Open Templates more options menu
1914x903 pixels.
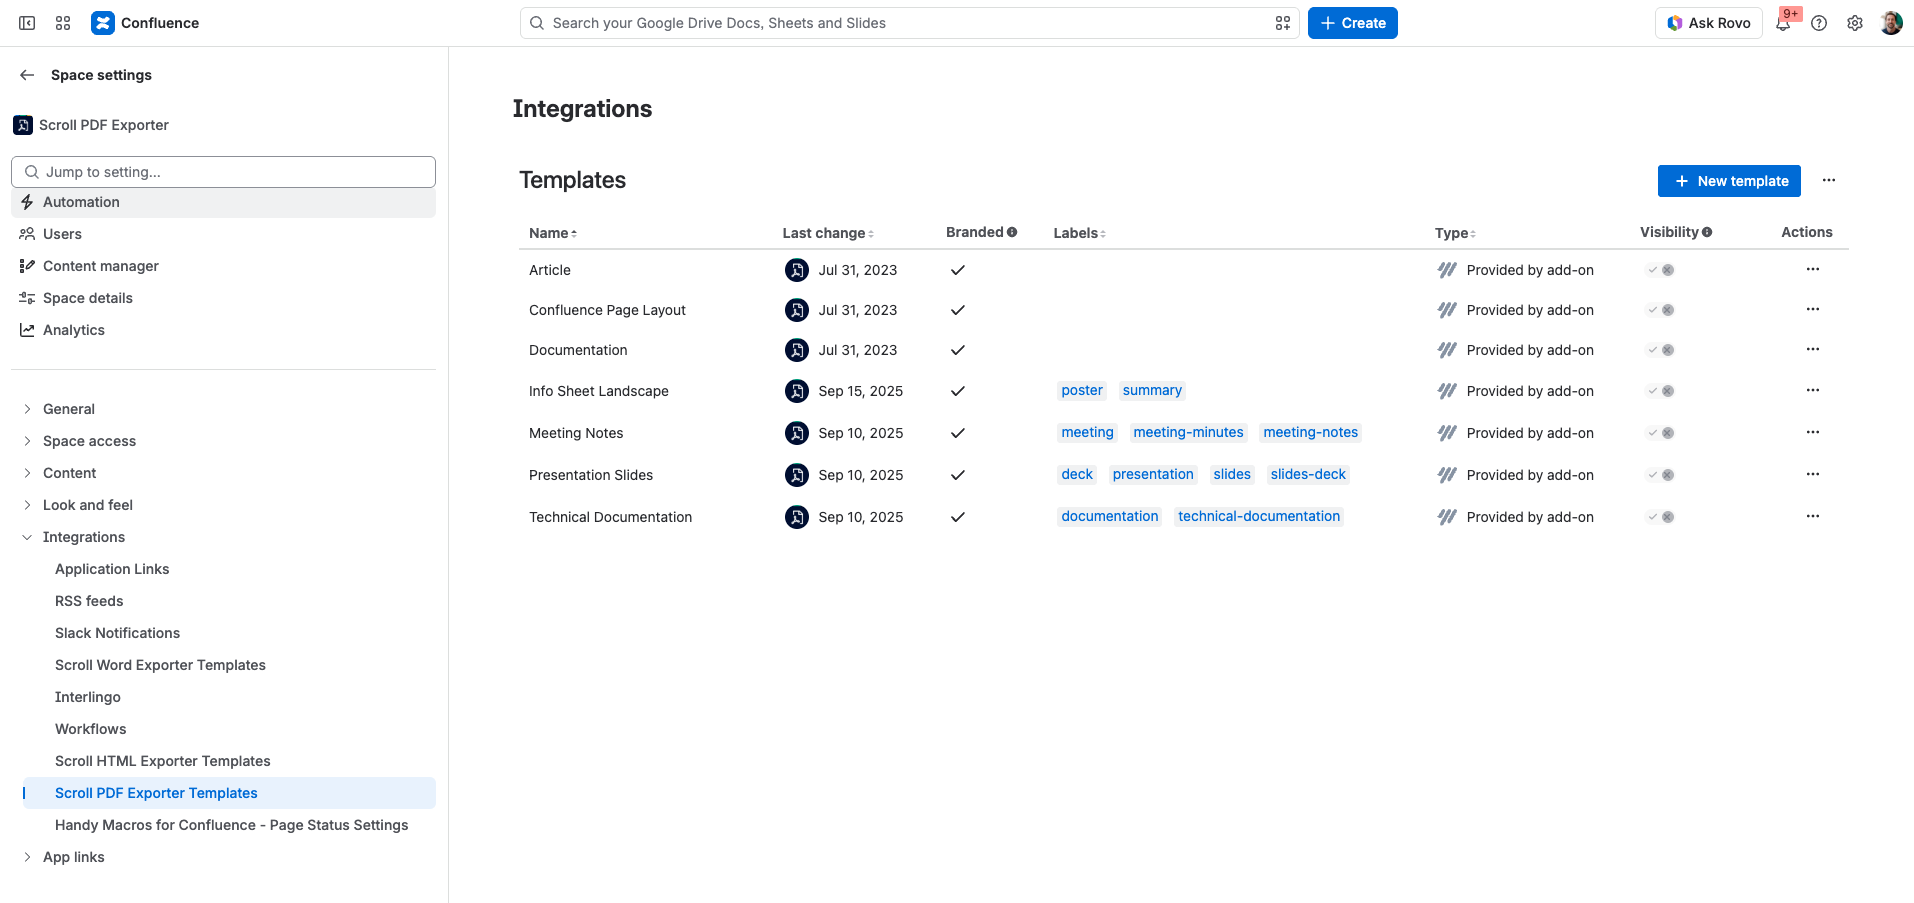coord(1829,180)
